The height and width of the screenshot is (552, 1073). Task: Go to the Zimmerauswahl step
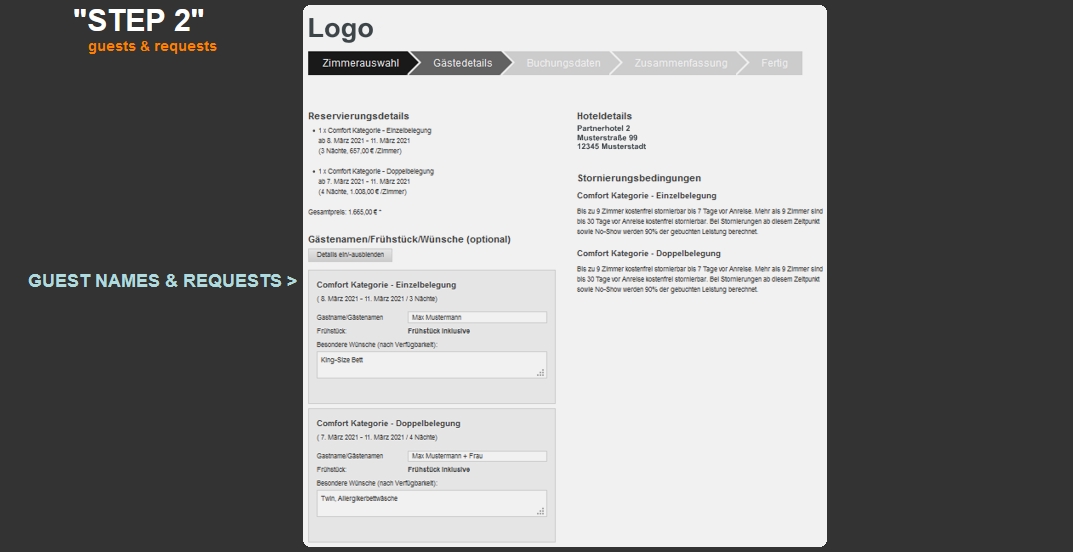pyautogui.click(x=360, y=63)
